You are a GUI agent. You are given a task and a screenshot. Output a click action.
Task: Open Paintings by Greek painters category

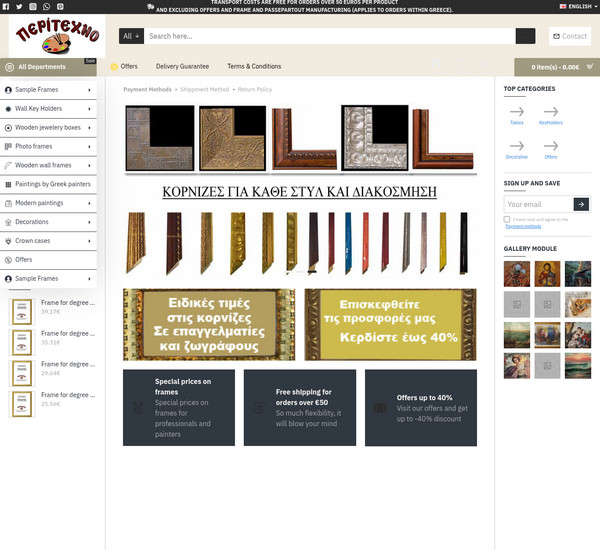point(48,184)
